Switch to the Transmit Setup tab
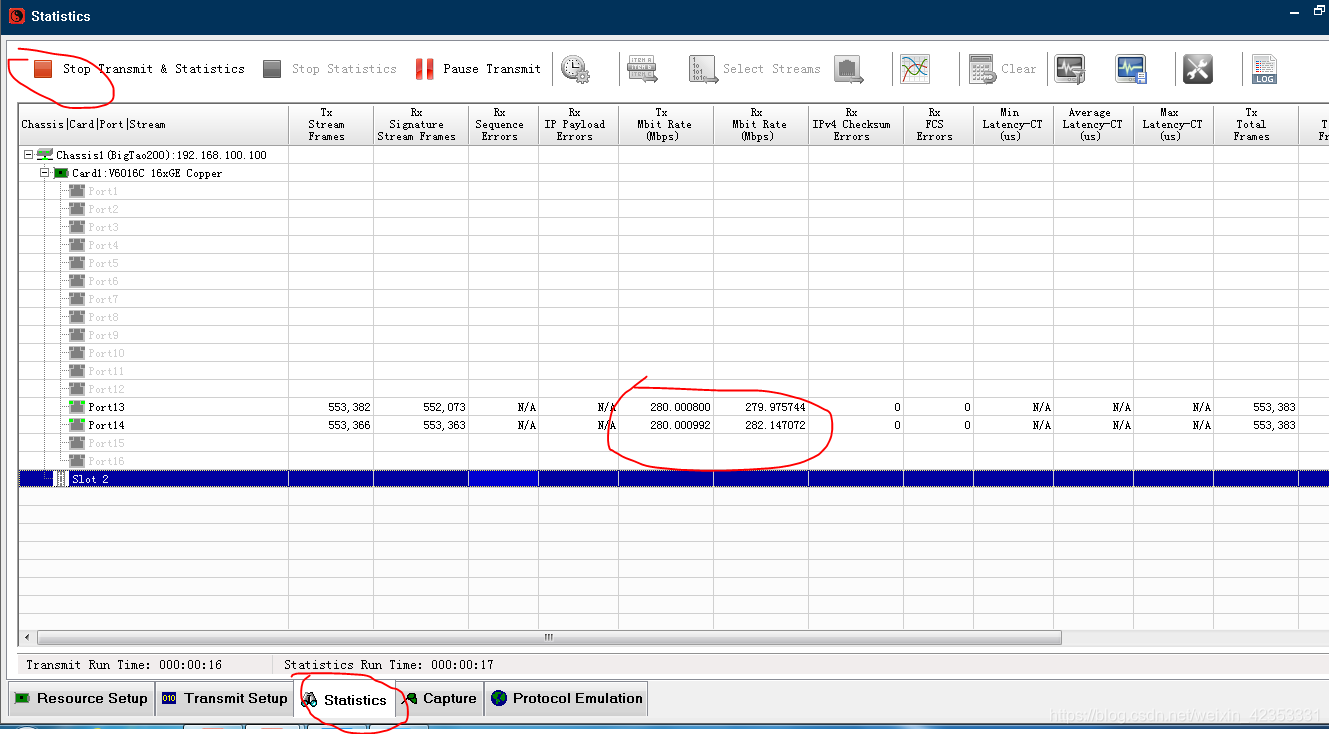The image size is (1329, 734). tap(225, 699)
